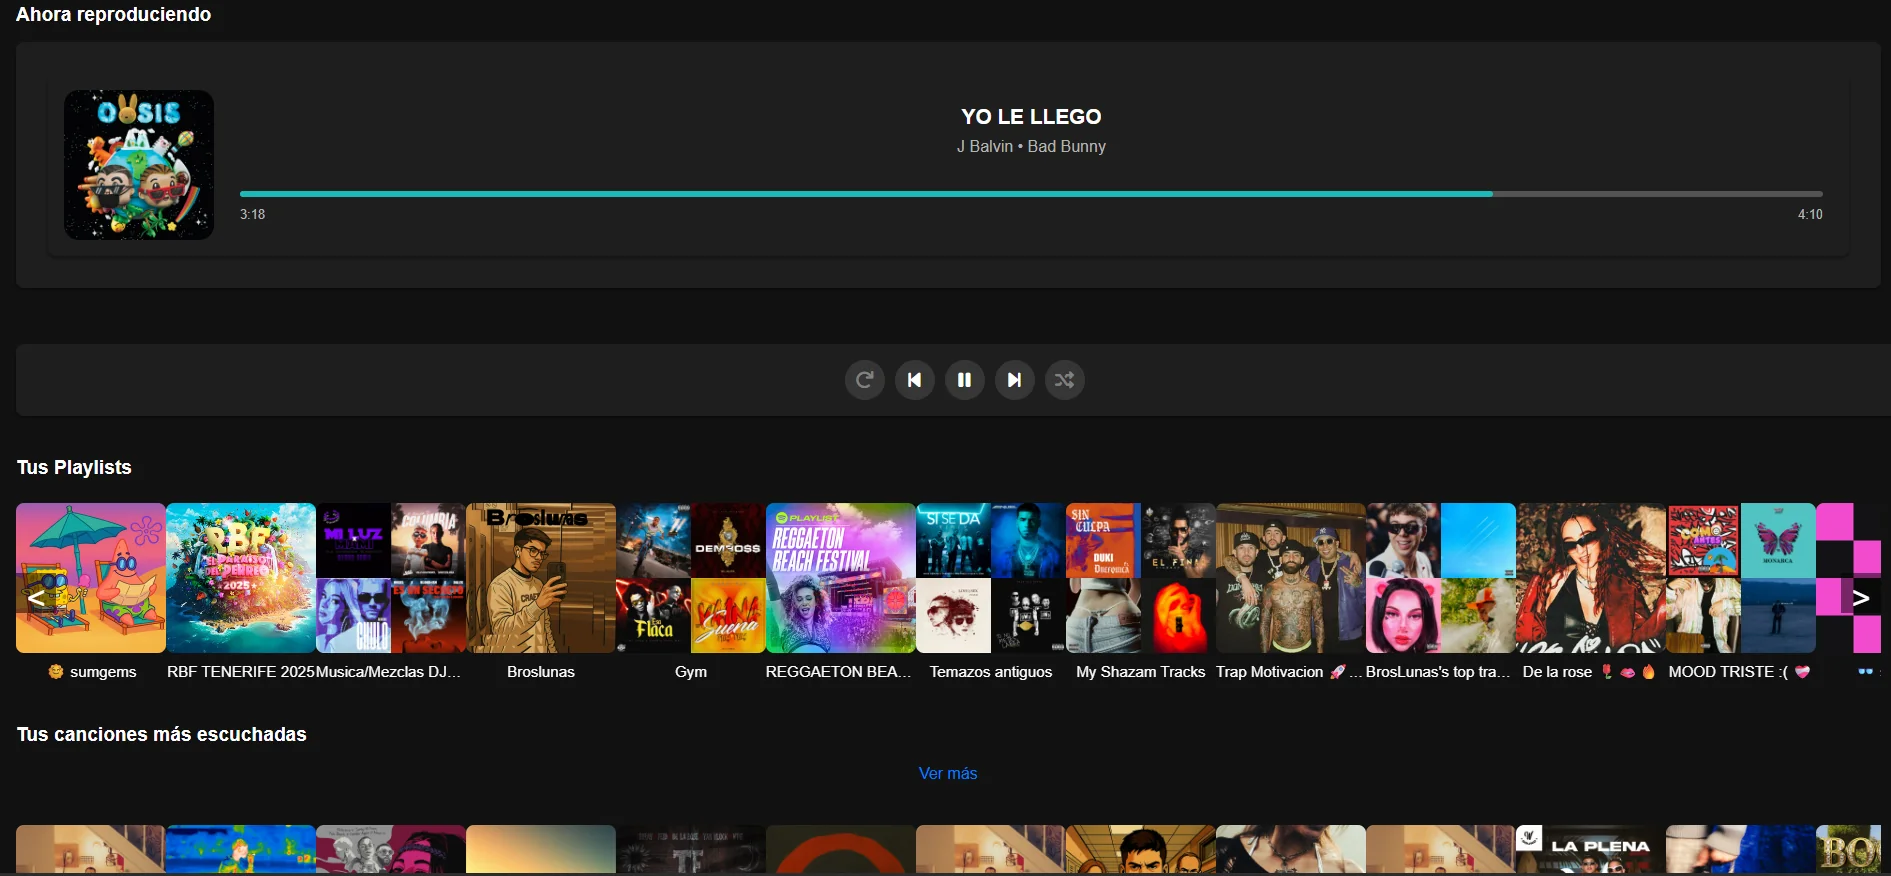
Task: Open the My Shazam Tracks playlist cover
Action: tap(1141, 578)
